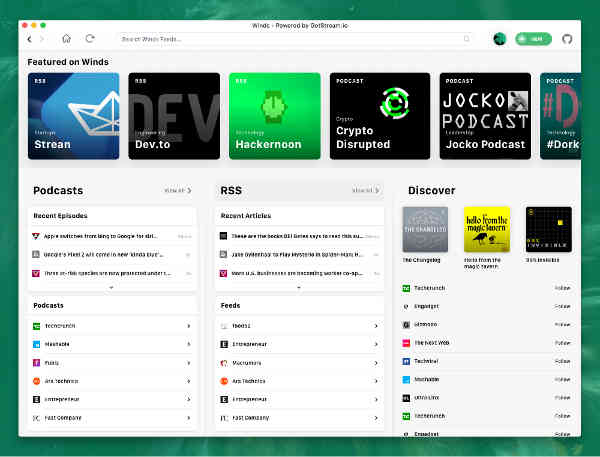This screenshot has height=457, width=600.
Task: Expand Entrepreneur chevron in Podcasts list
Action: [x=189, y=399]
